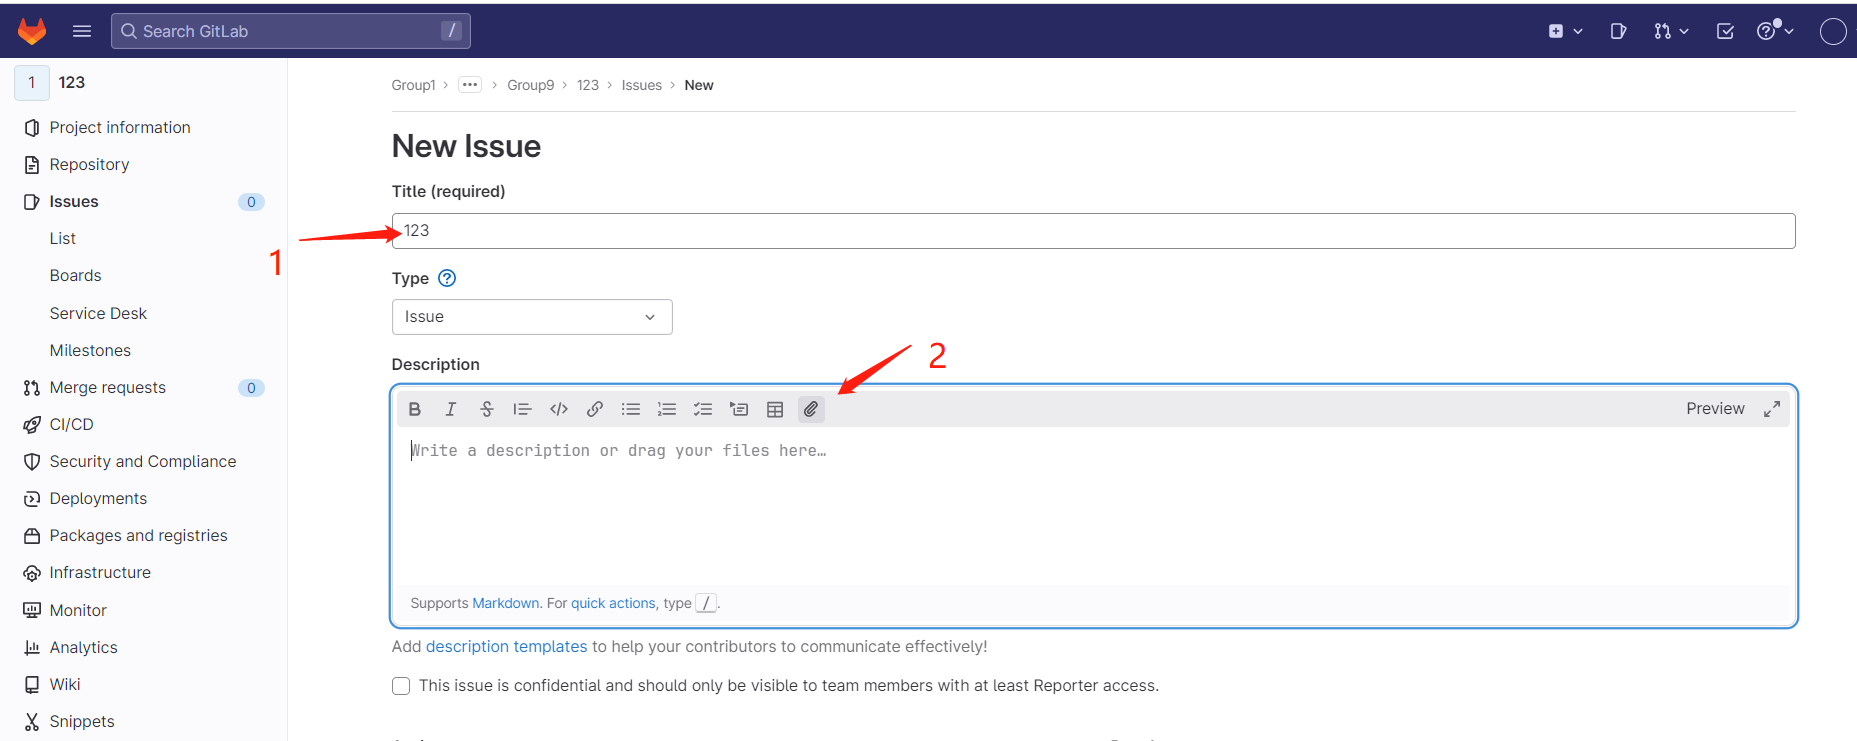
Task: Mark the issue as confidential
Action: point(401,686)
